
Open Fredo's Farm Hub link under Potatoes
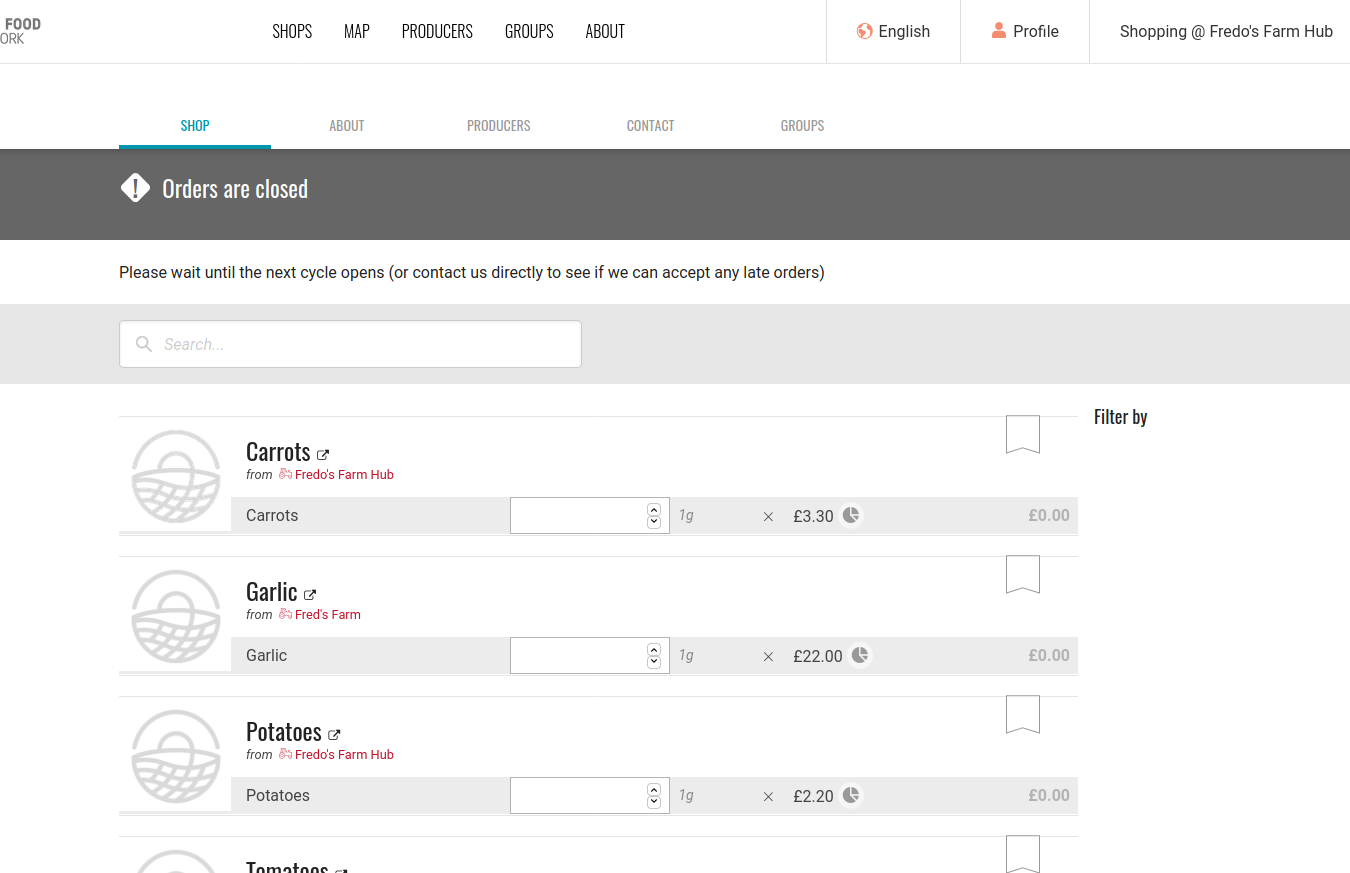point(344,755)
